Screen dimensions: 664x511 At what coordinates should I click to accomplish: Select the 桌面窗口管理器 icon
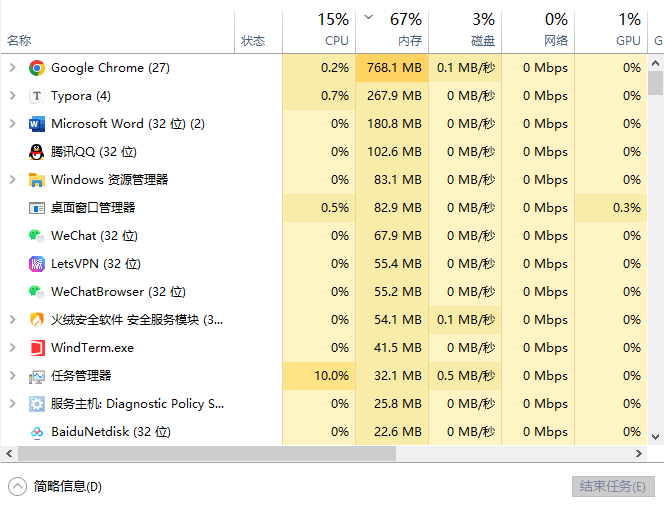tap(37, 208)
